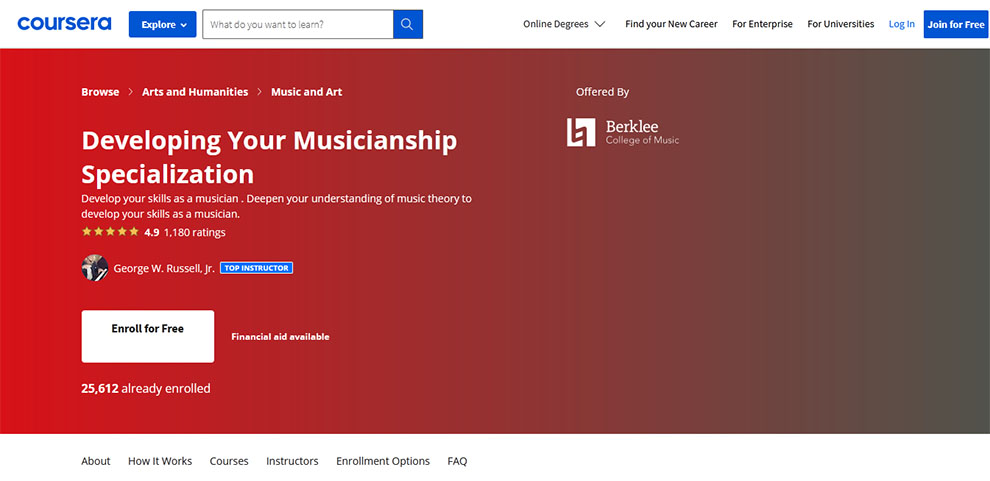This screenshot has width=990, height=481.
Task: Click Log In
Action: coord(902,24)
